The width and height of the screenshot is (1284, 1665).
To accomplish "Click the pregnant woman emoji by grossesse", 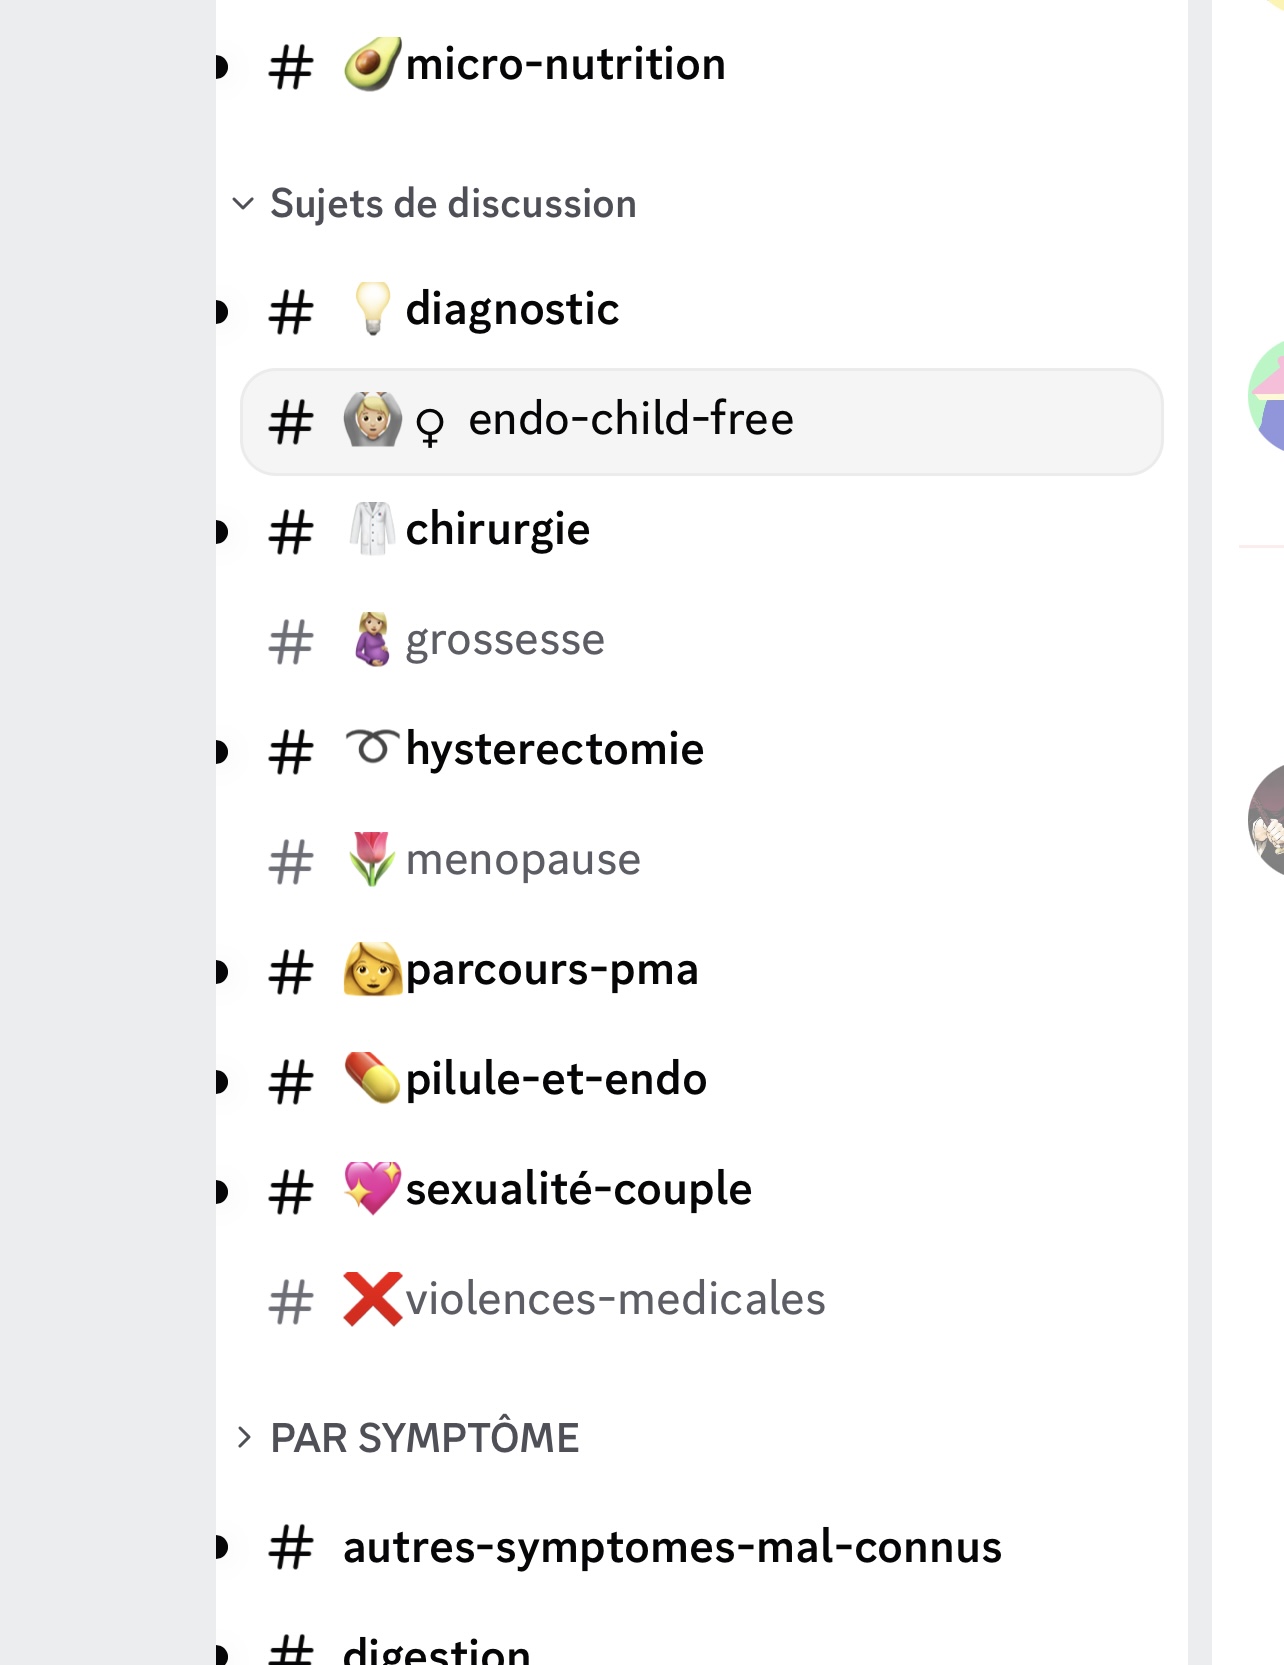I will pyautogui.click(x=372, y=638).
